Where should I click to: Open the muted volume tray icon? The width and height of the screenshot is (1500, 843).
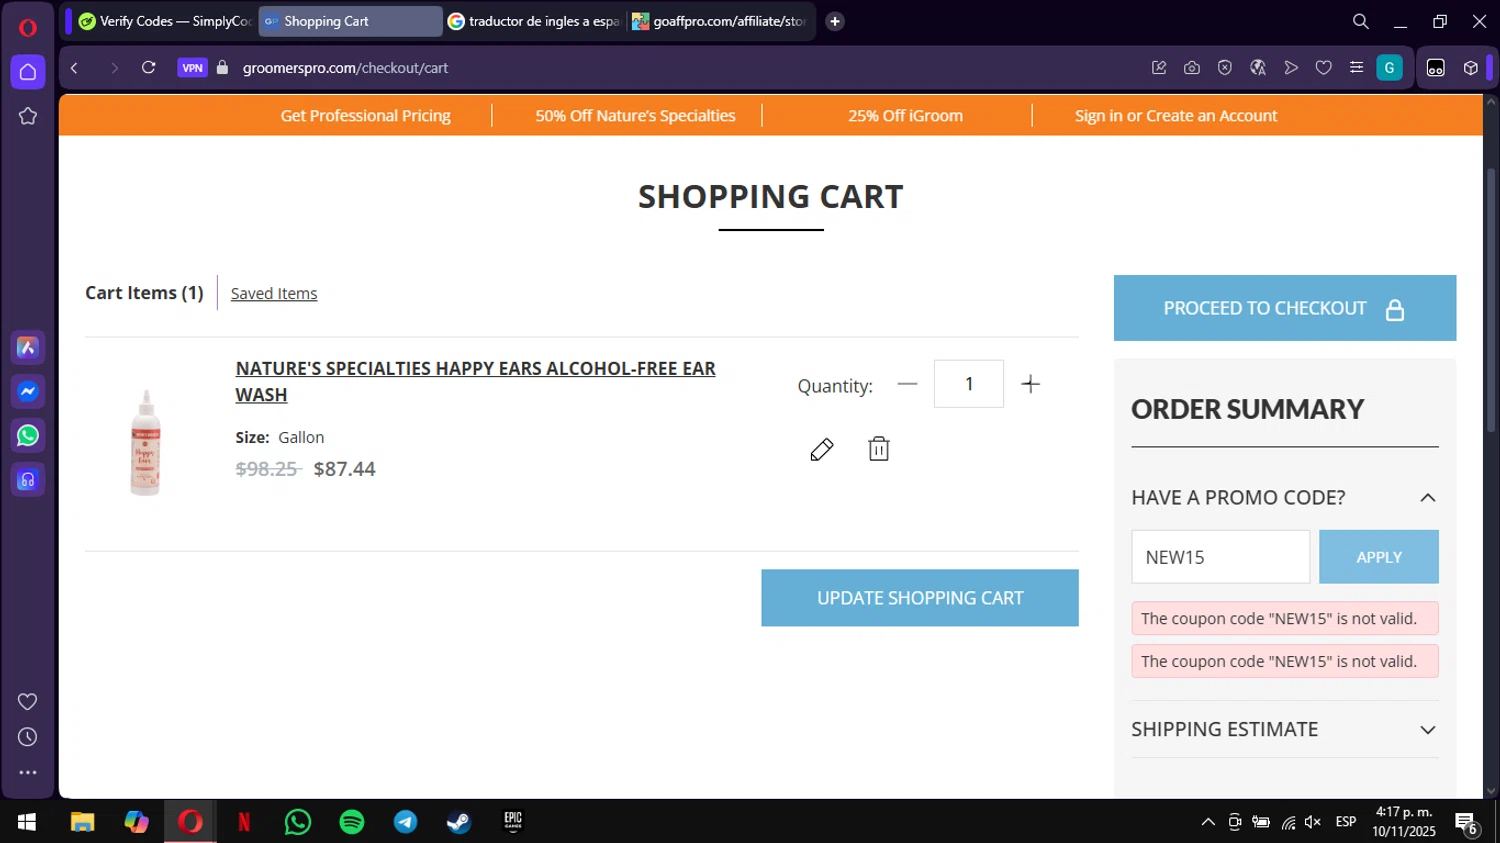point(1313,822)
